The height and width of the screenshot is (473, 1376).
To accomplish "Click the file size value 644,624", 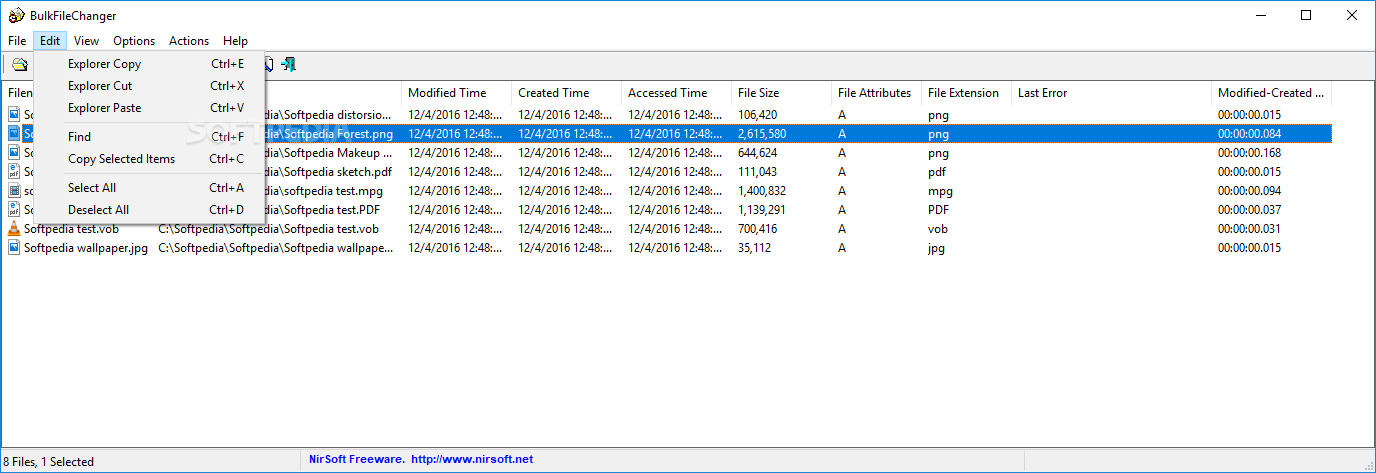I will pyautogui.click(x=757, y=153).
